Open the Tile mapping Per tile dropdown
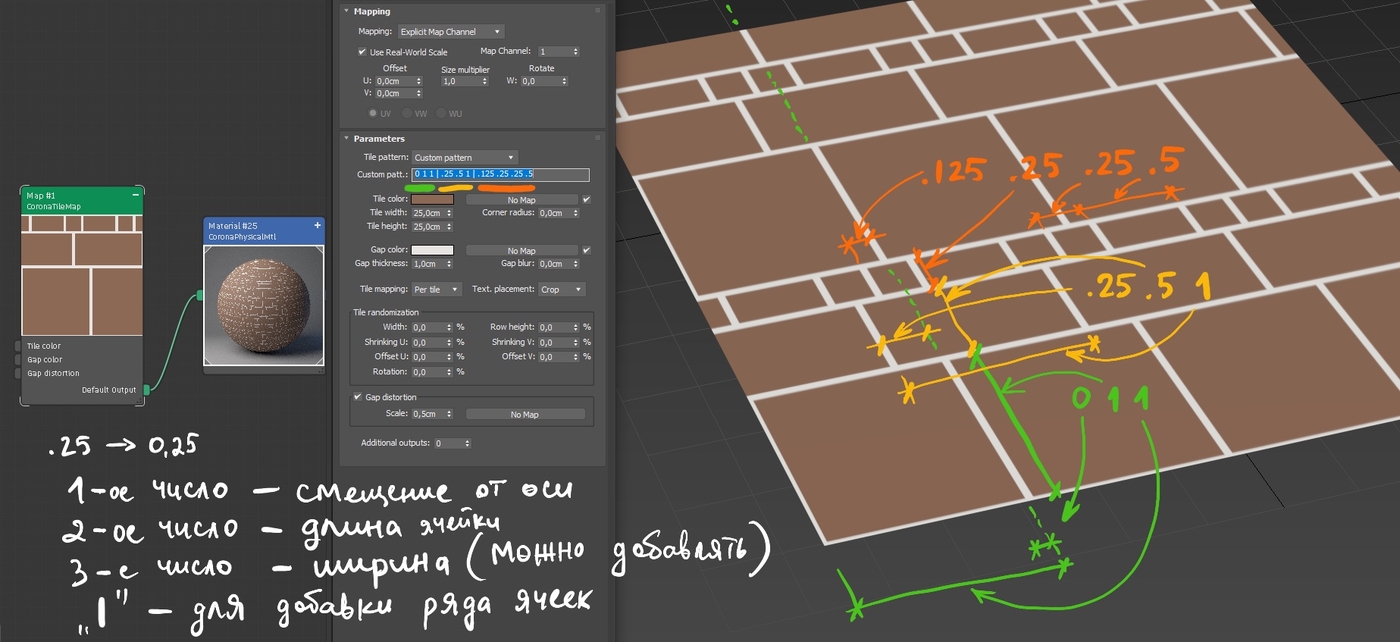This screenshot has height=642, width=1400. 437,289
